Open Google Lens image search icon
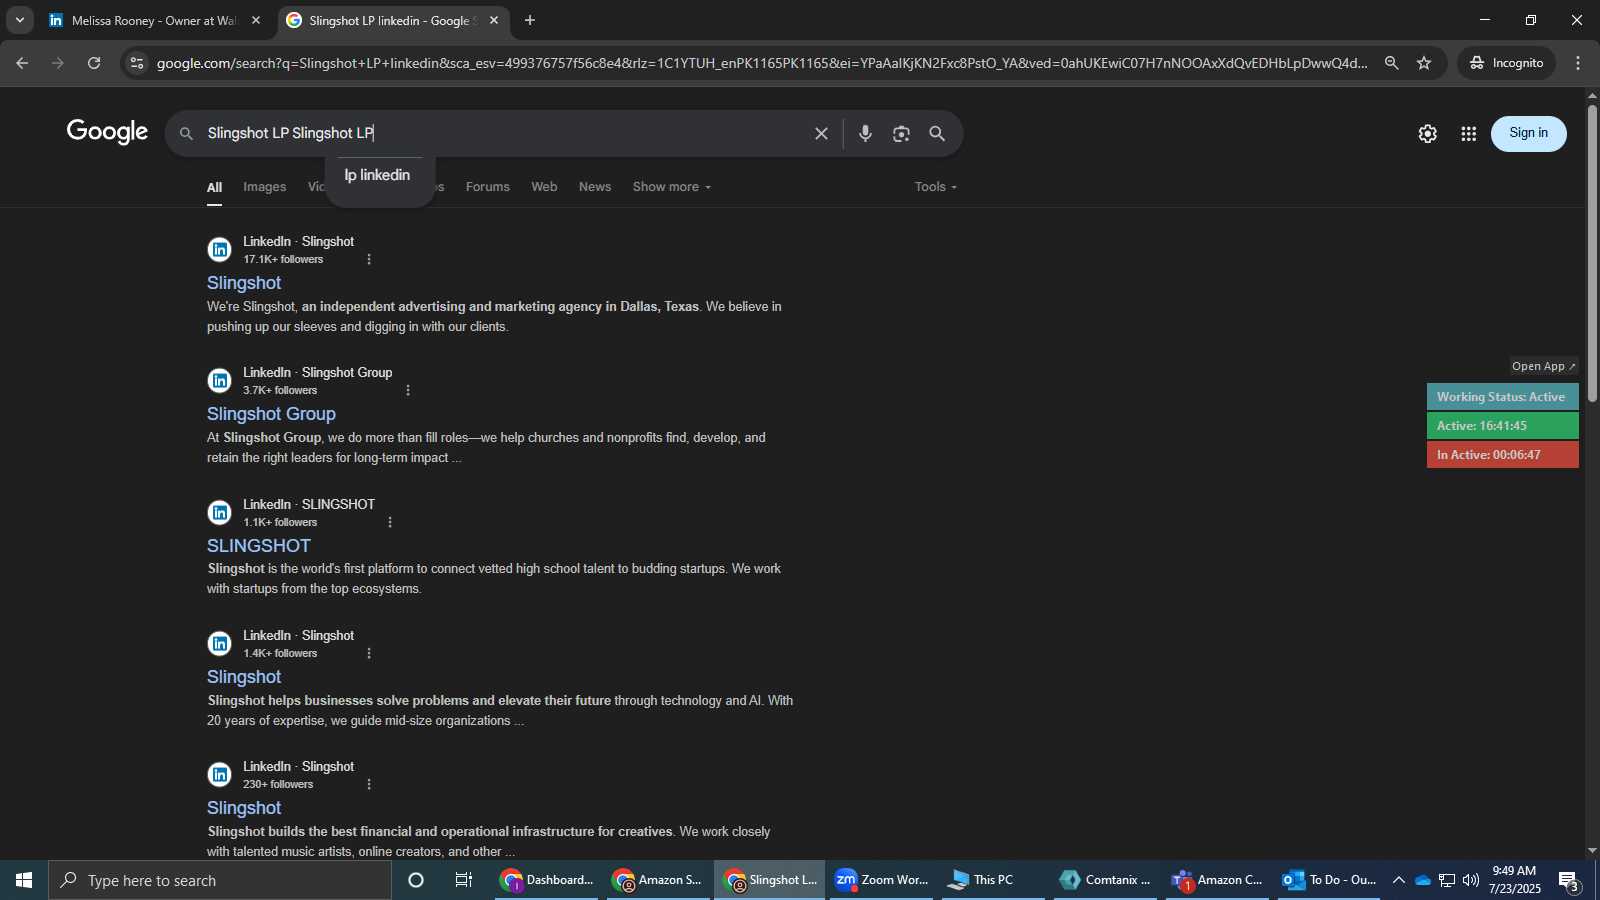This screenshot has width=1600, height=900. point(901,133)
